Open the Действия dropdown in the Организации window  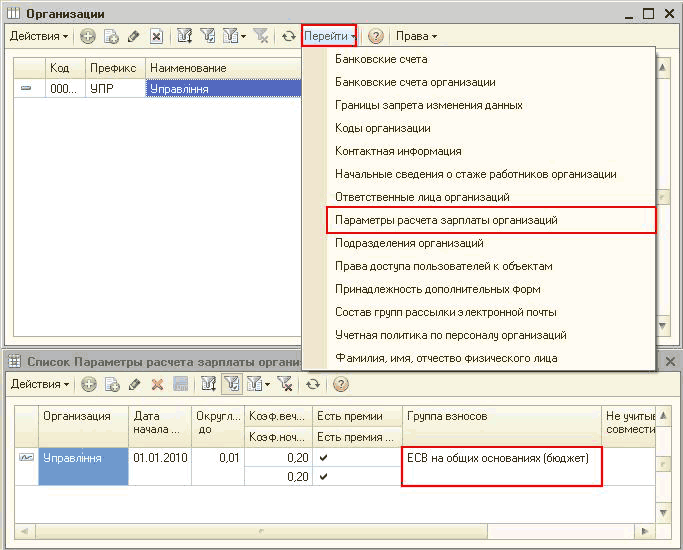point(39,36)
